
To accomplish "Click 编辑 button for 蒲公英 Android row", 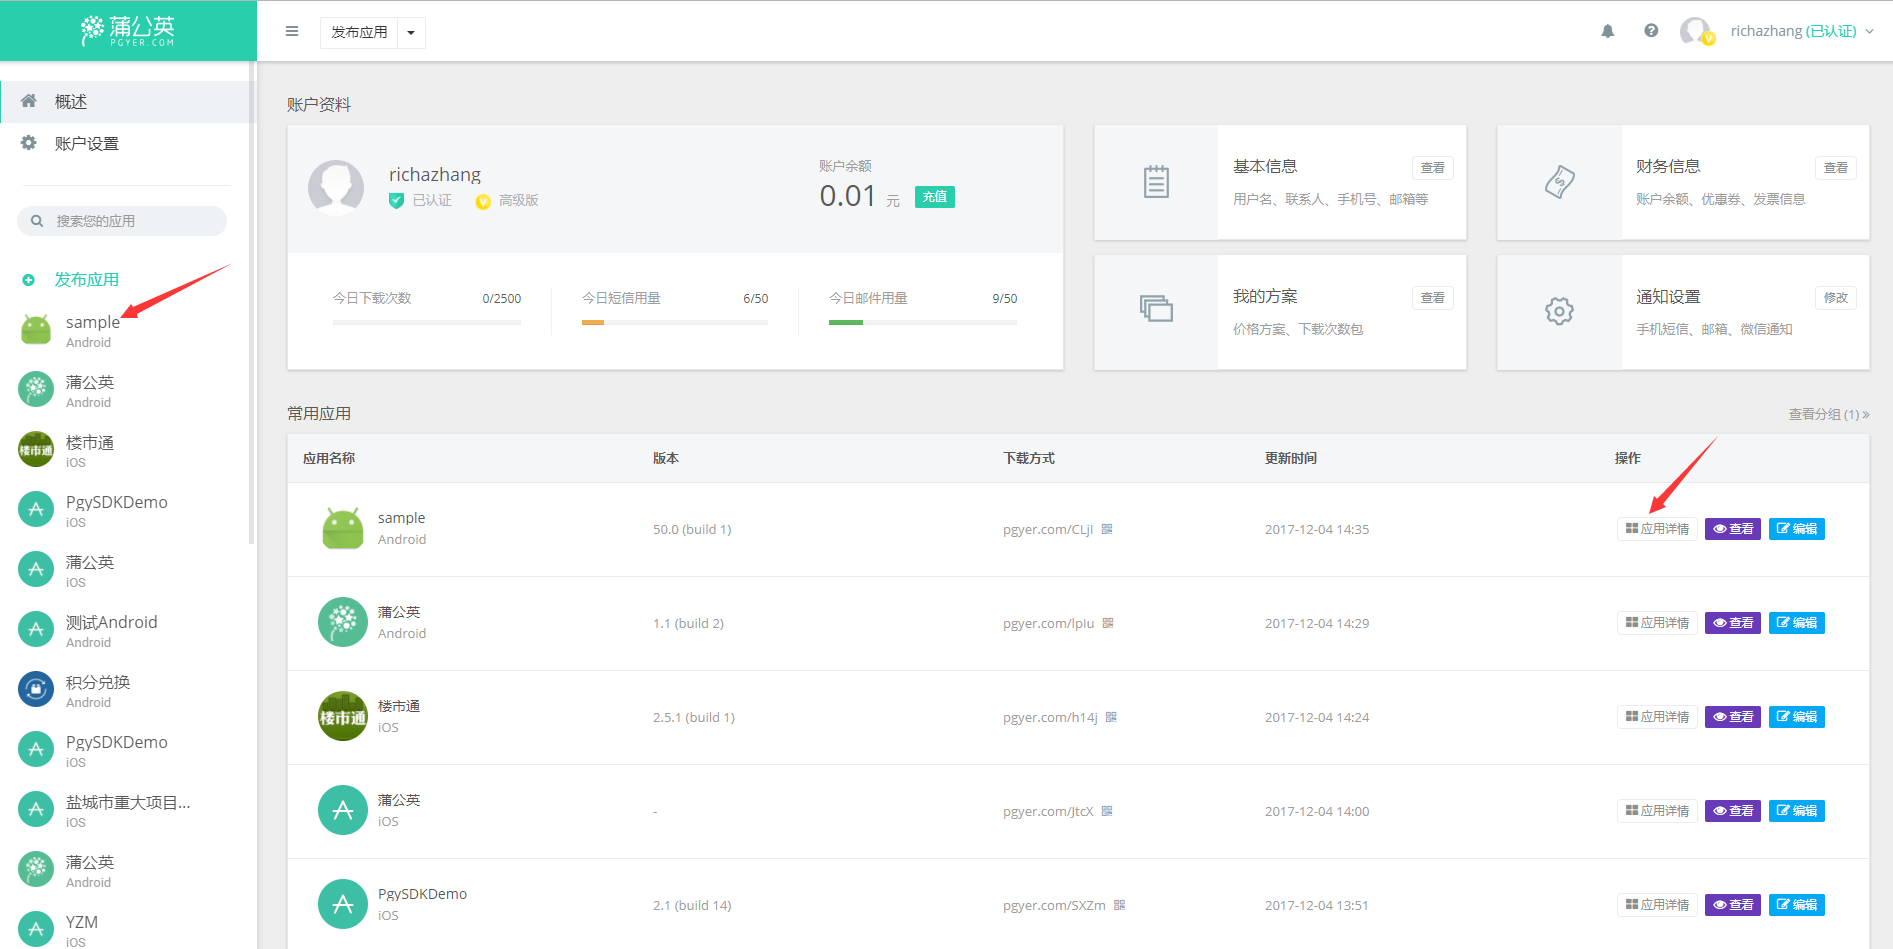I will point(1797,623).
